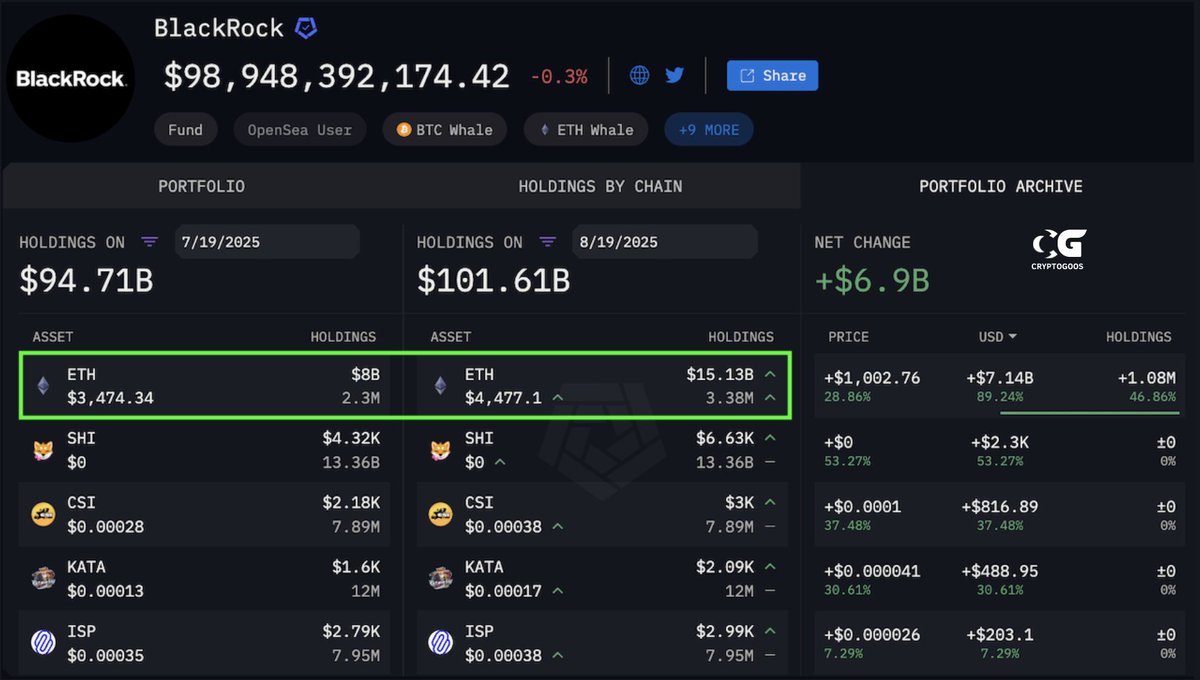Click PRICE column header in net change
Image resolution: width=1200 pixels, height=680 pixels.
pos(848,337)
